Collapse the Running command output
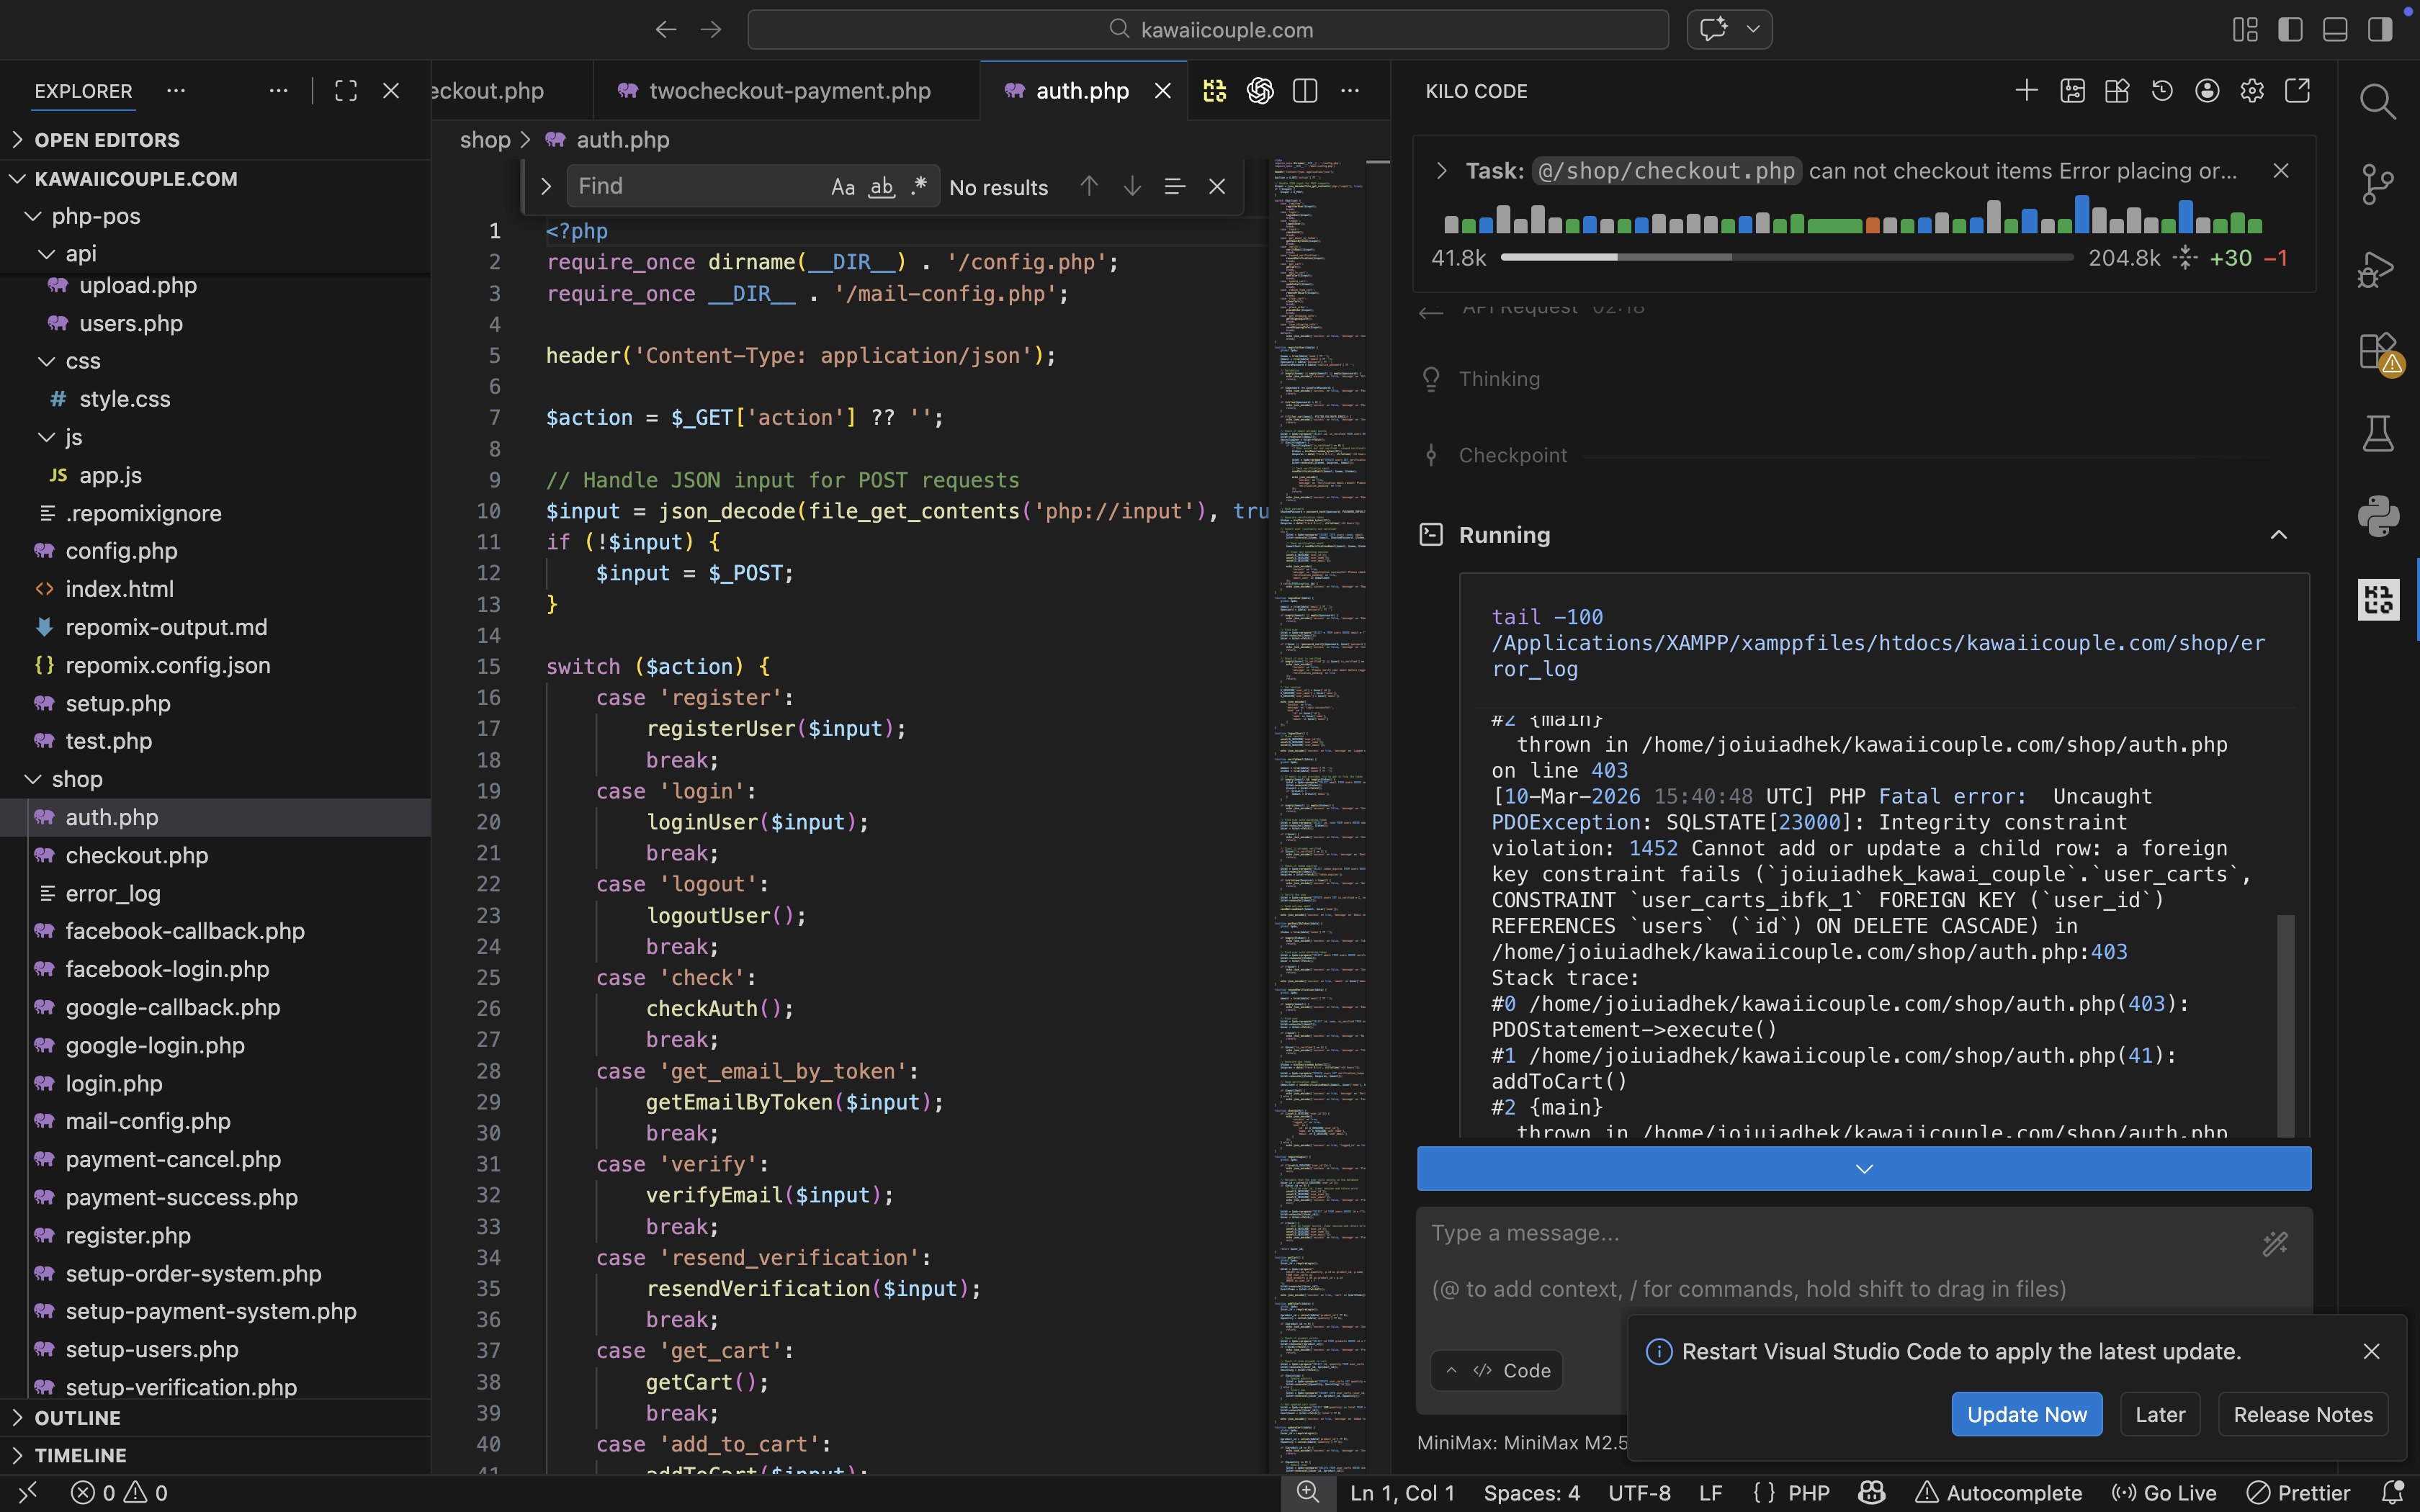Screen dimensions: 2420x1512 click(2278, 535)
